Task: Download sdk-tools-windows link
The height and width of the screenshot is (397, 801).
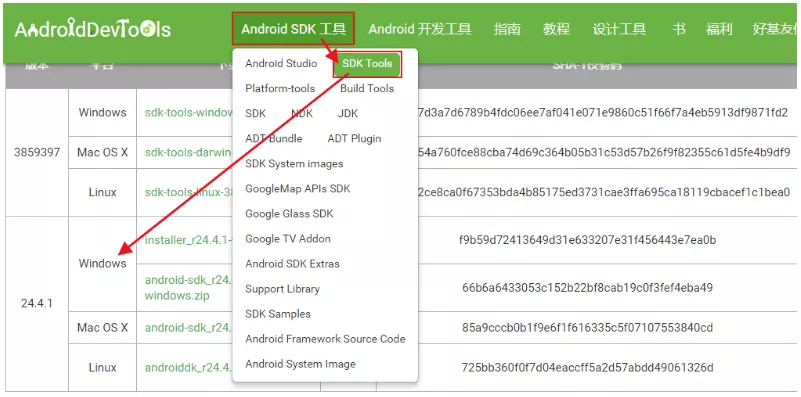Action: (189, 112)
